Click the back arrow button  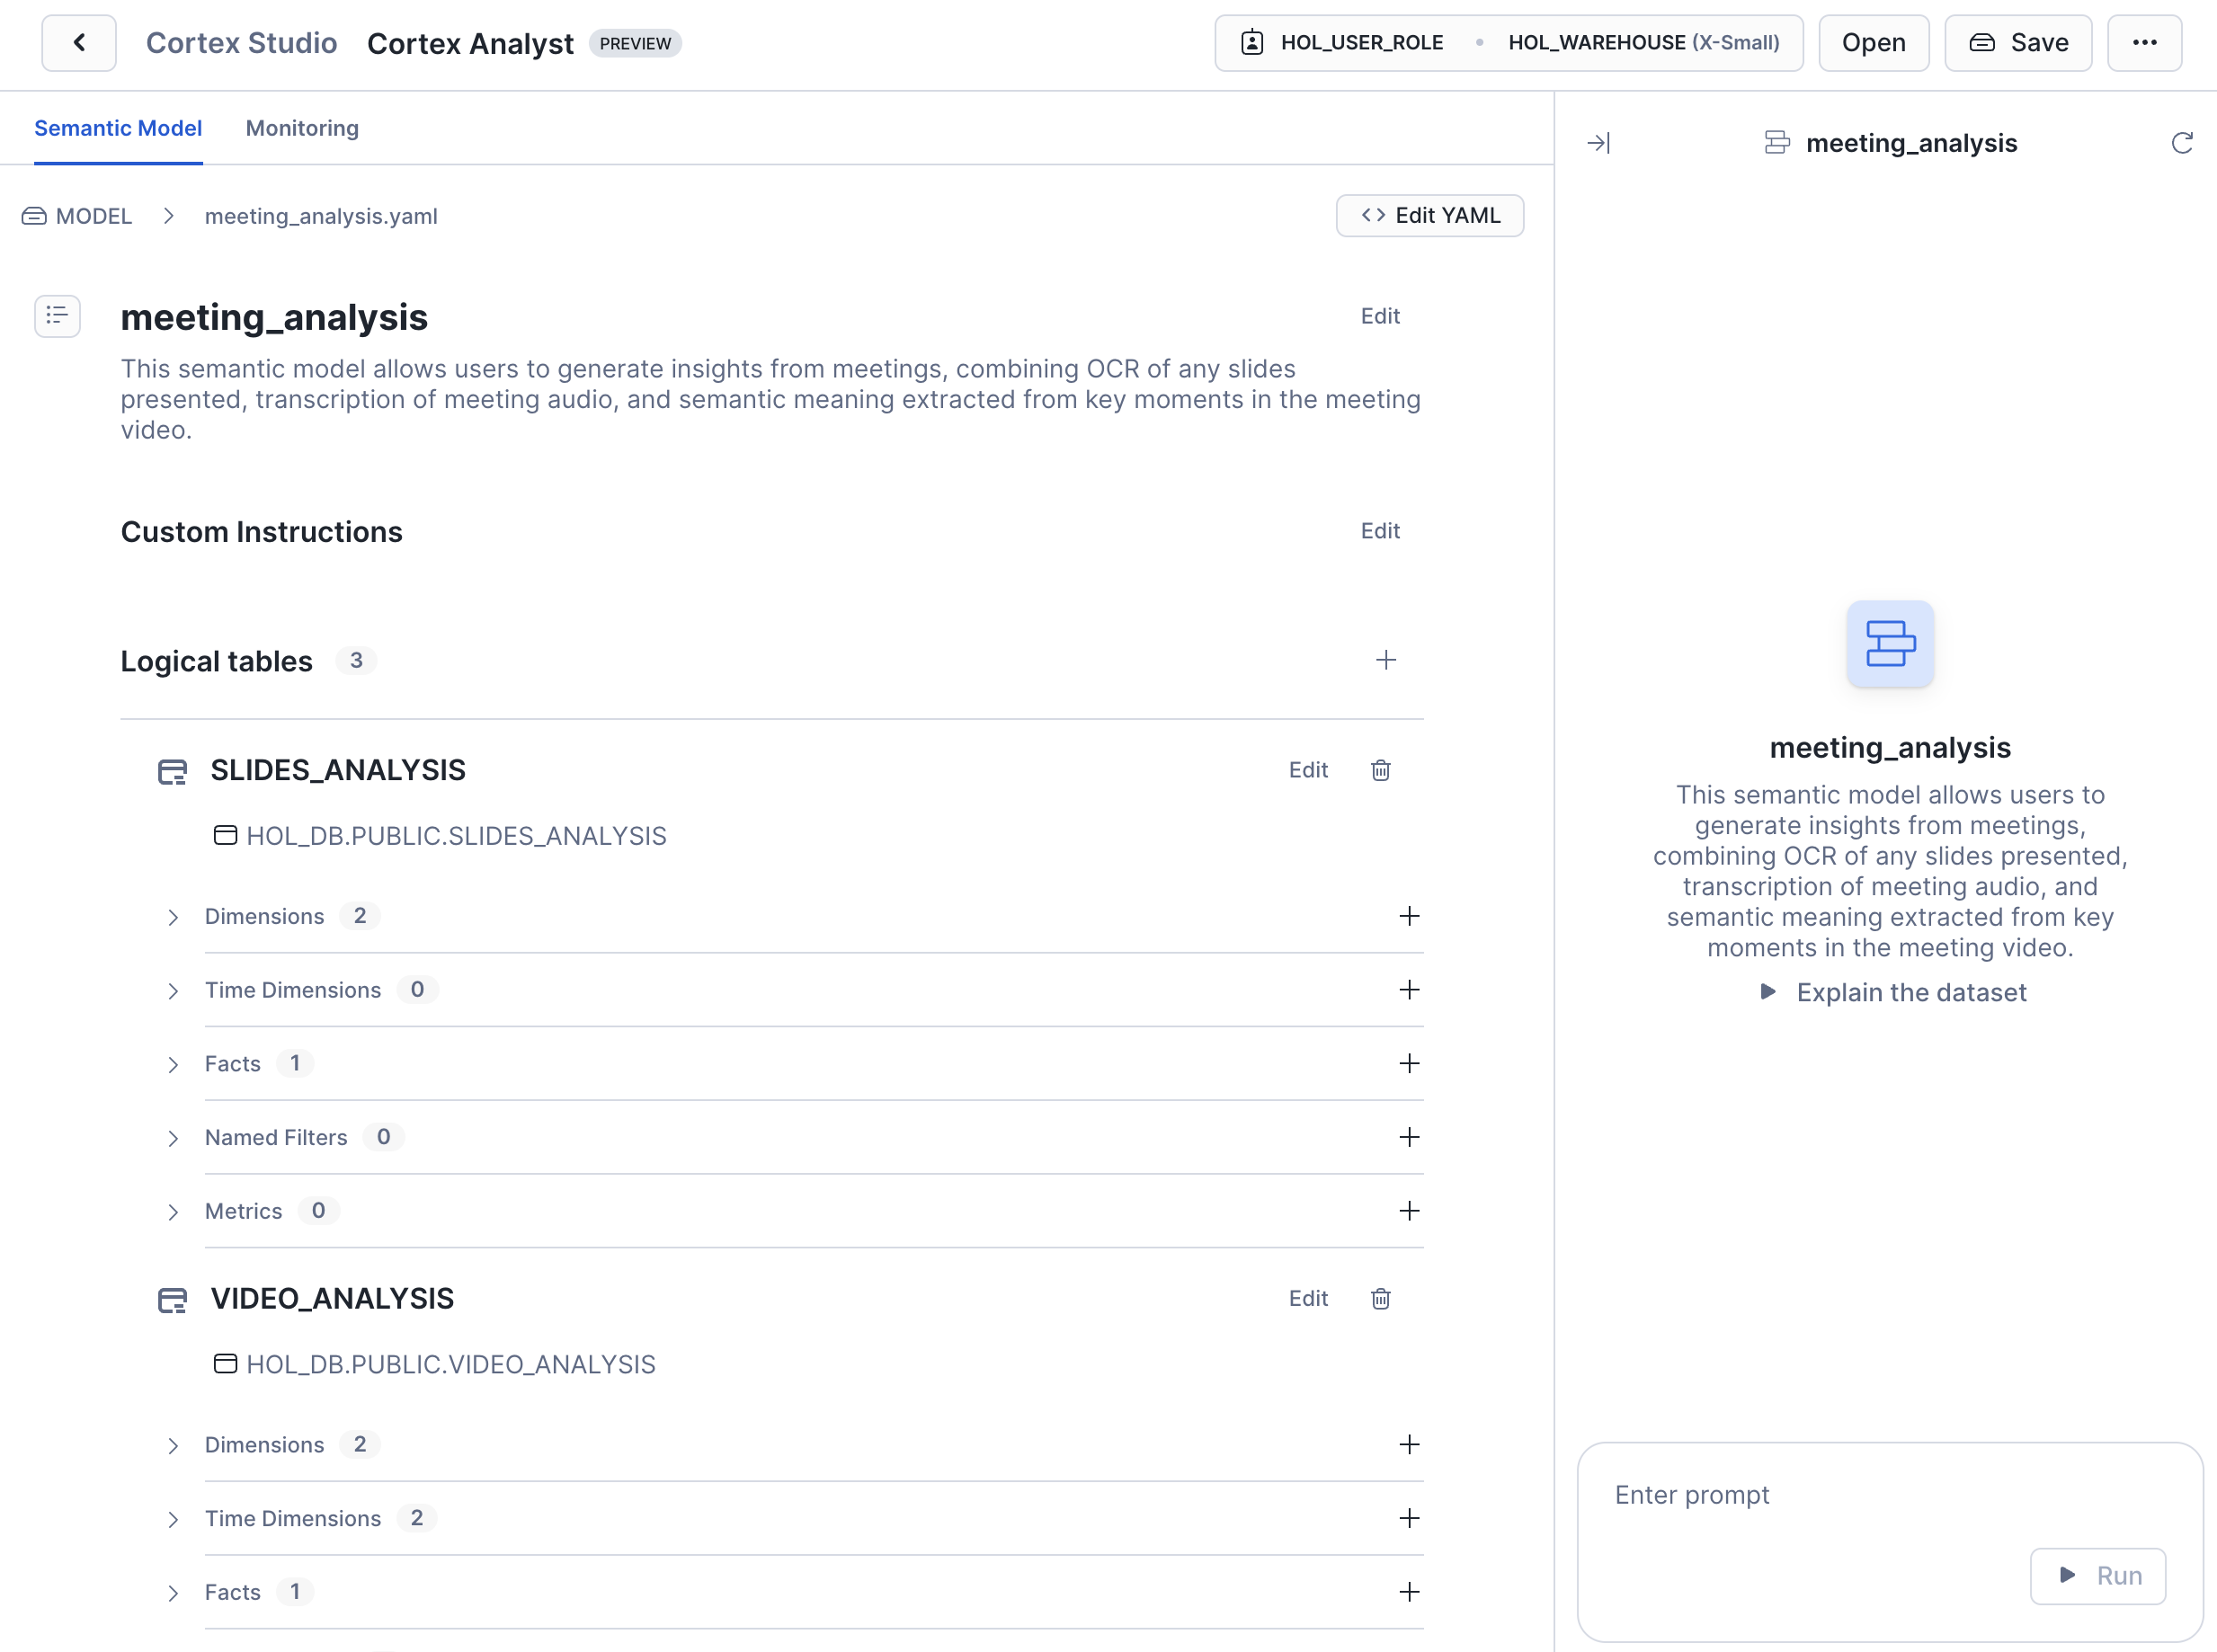pyautogui.click(x=78, y=43)
